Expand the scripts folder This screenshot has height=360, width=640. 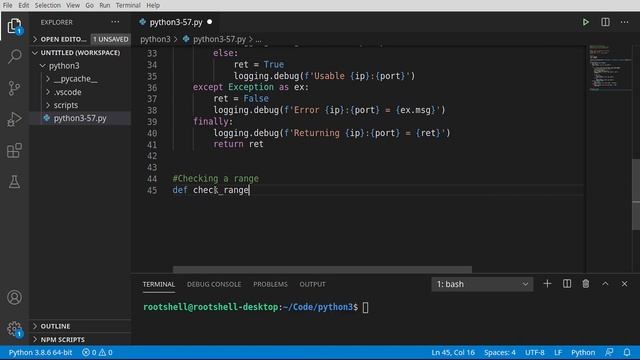point(48,105)
